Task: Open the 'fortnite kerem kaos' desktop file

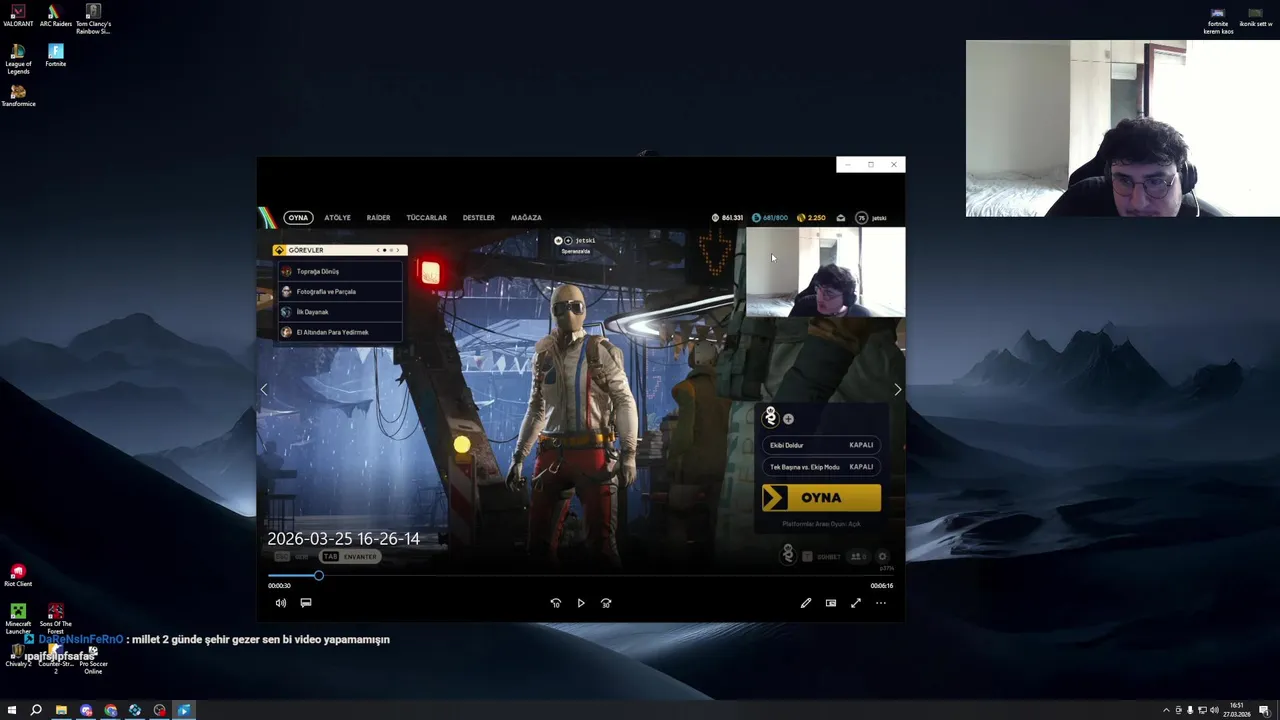Action: click(1218, 21)
